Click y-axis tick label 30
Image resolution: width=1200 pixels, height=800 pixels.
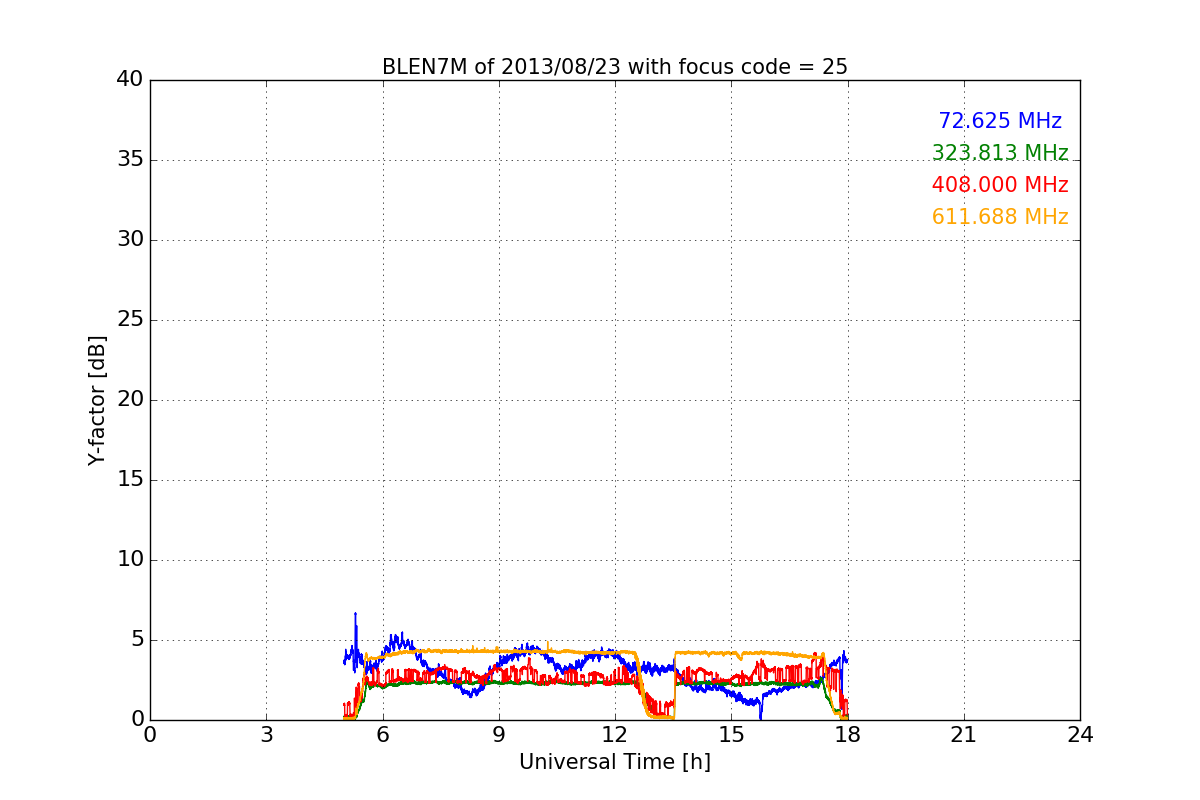click(130, 240)
